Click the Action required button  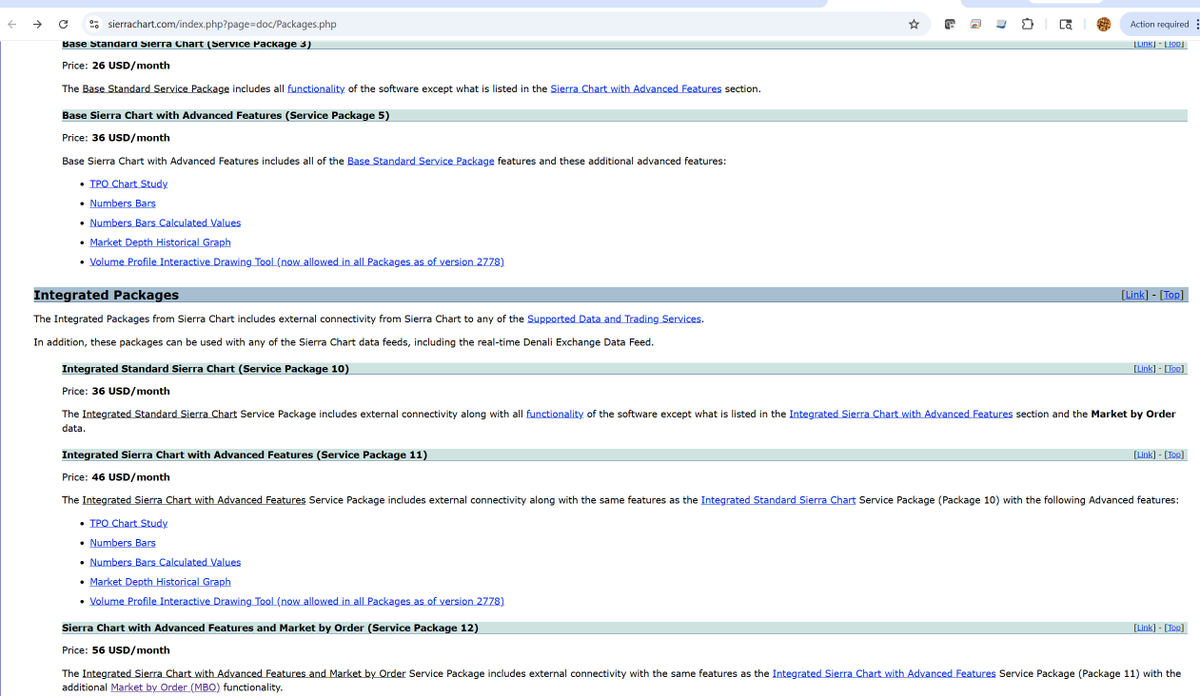coord(1159,24)
